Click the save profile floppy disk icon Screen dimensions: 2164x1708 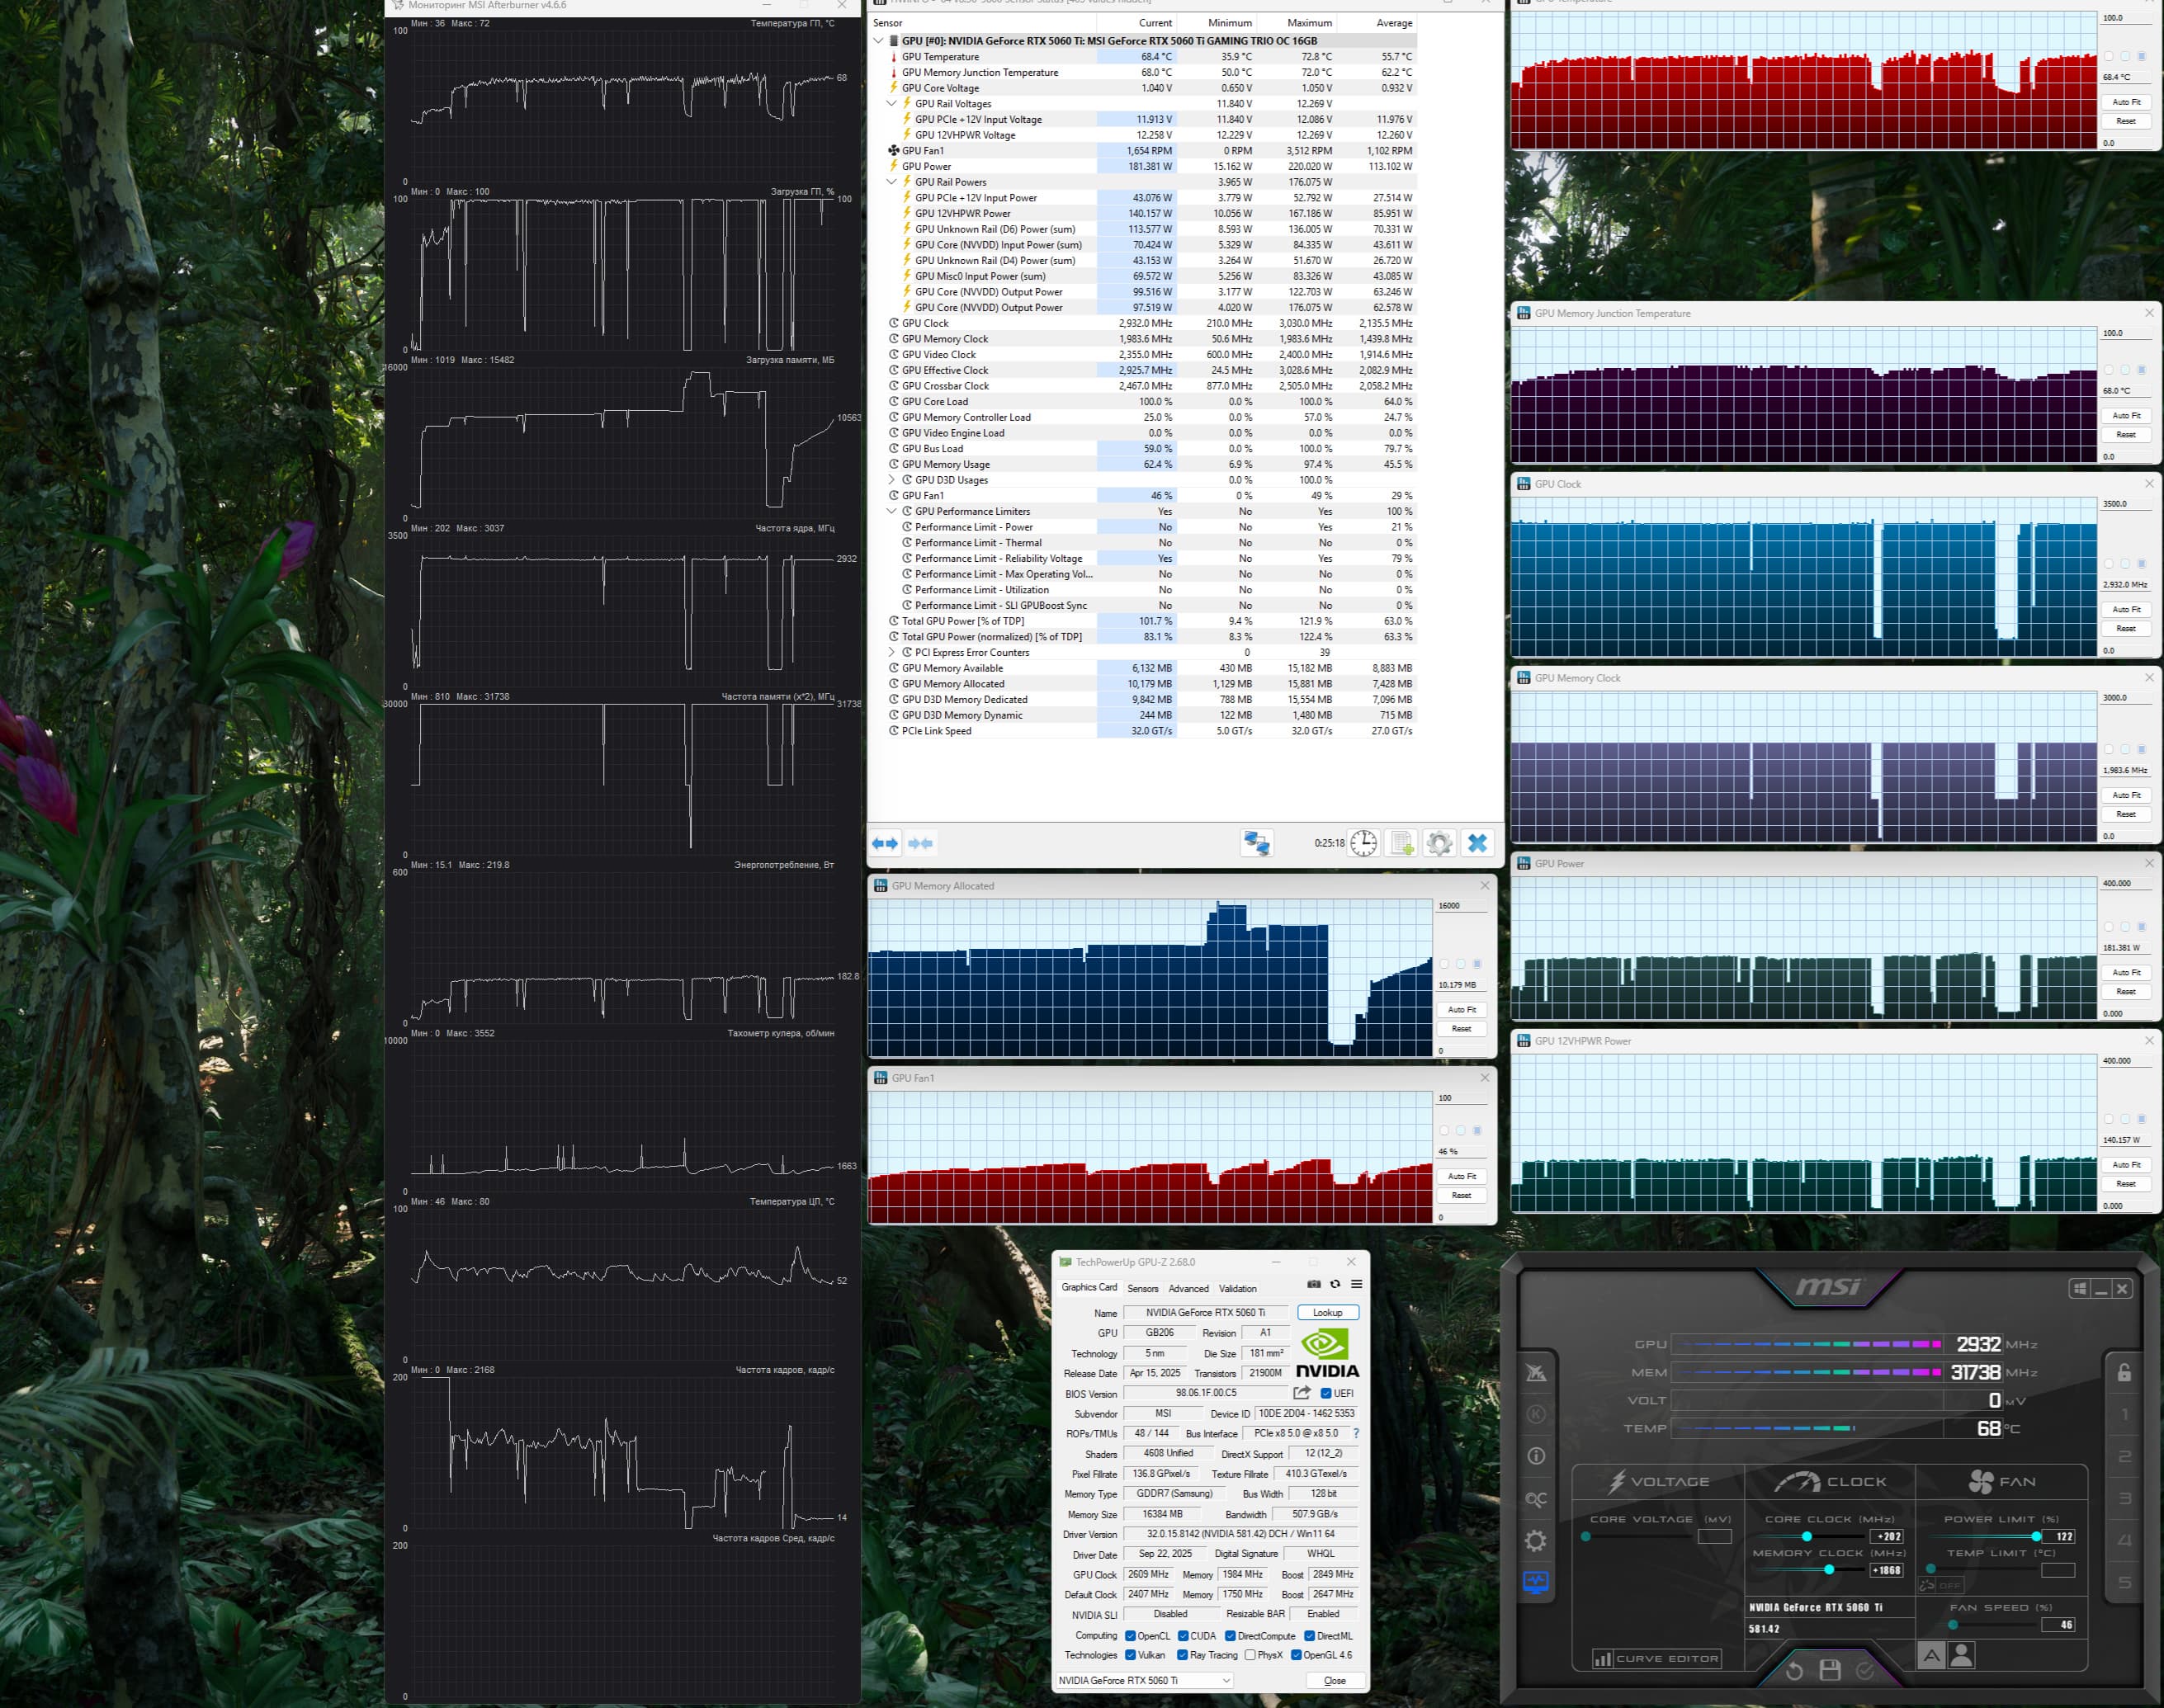coord(1830,1670)
